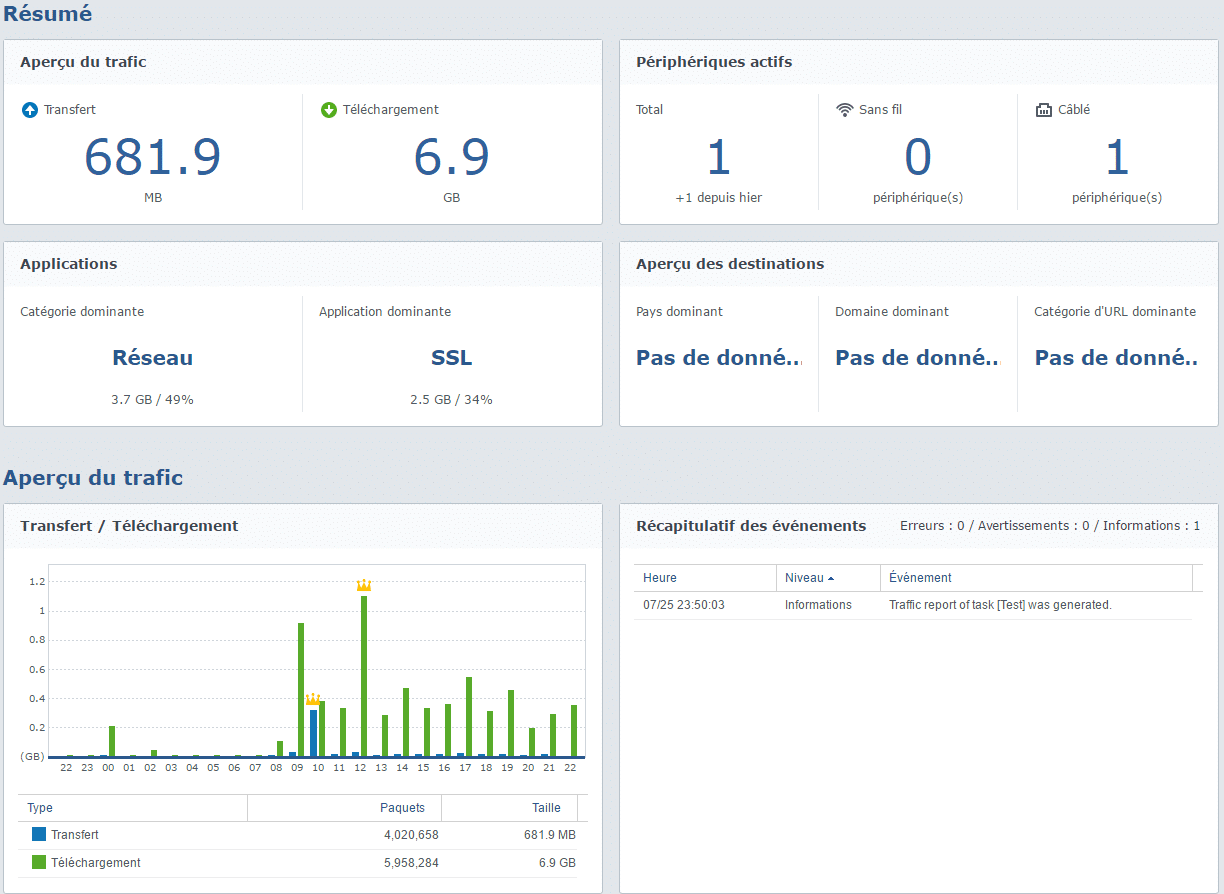1224x894 pixels.
Task: Click the Type column header in legend table
Action: coord(133,808)
